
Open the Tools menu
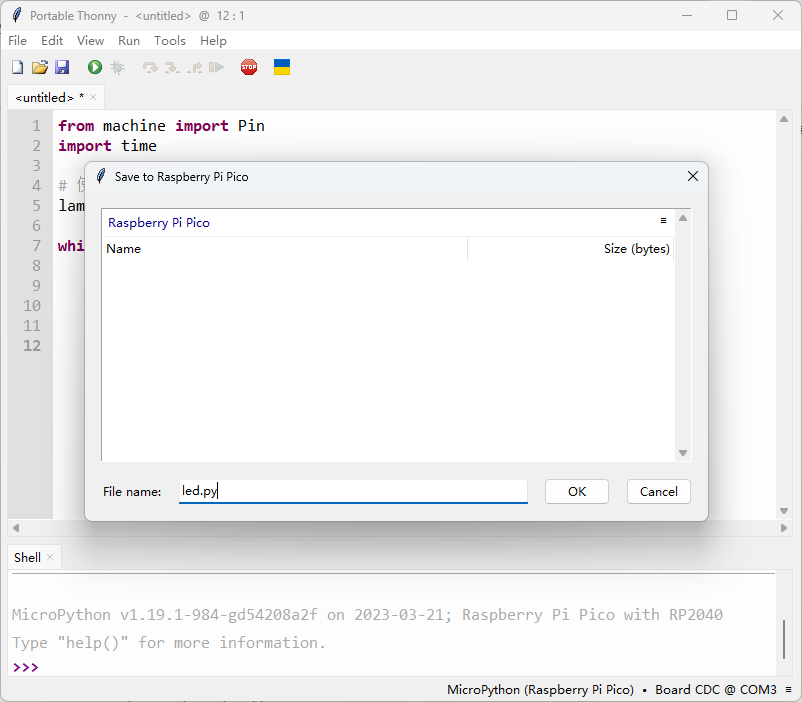click(x=170, y=40)
